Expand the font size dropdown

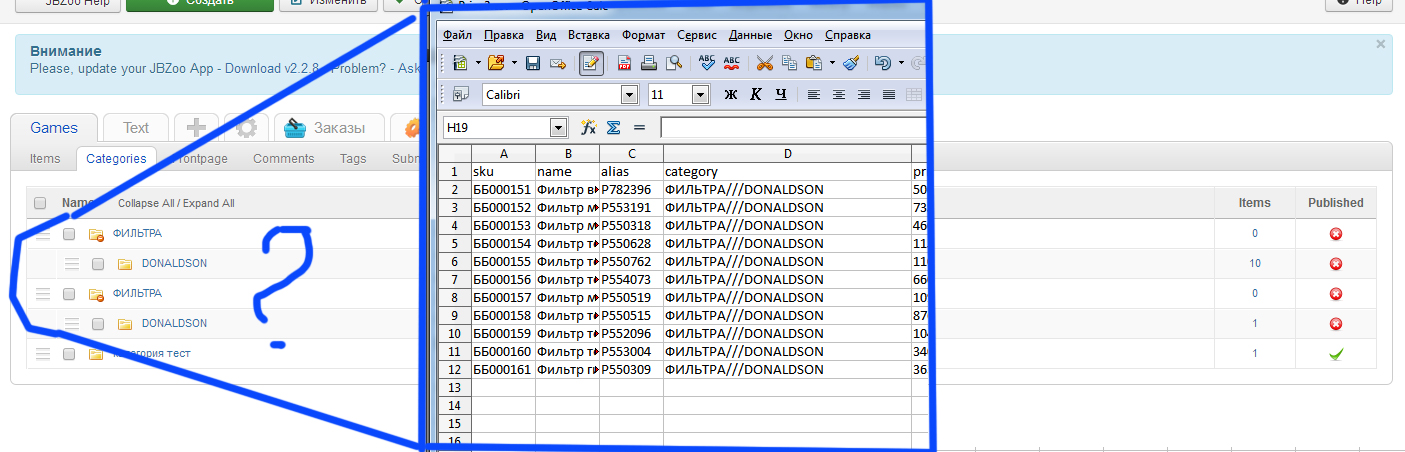click(700, 95)
